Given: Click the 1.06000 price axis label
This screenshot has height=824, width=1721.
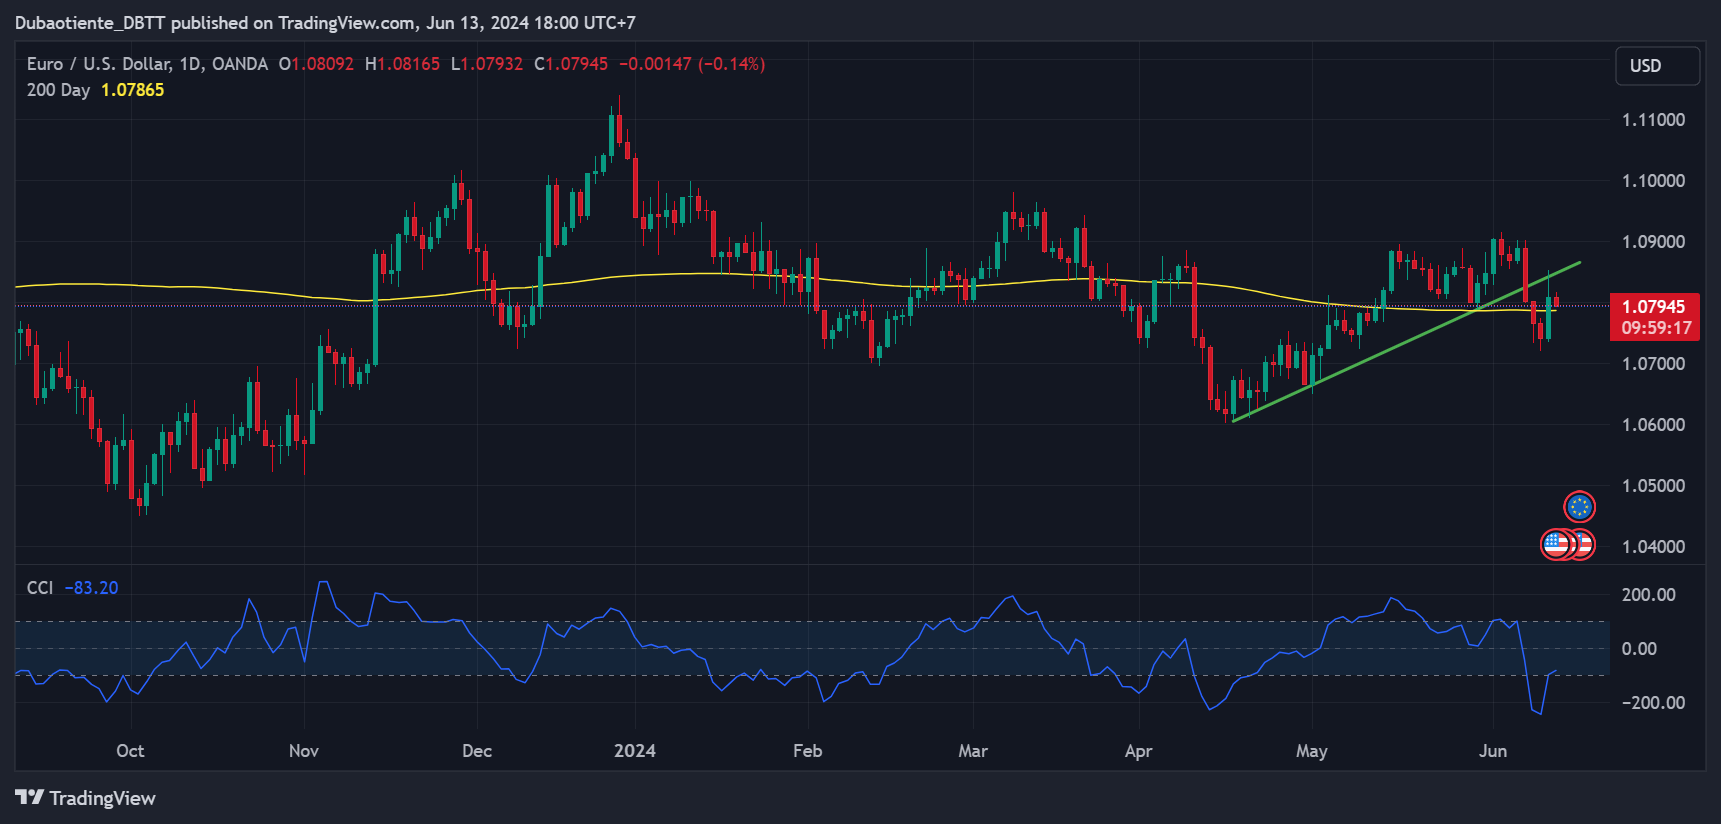Looking at the screenshot, I should pyautogui.click(x=1653, y=425).
